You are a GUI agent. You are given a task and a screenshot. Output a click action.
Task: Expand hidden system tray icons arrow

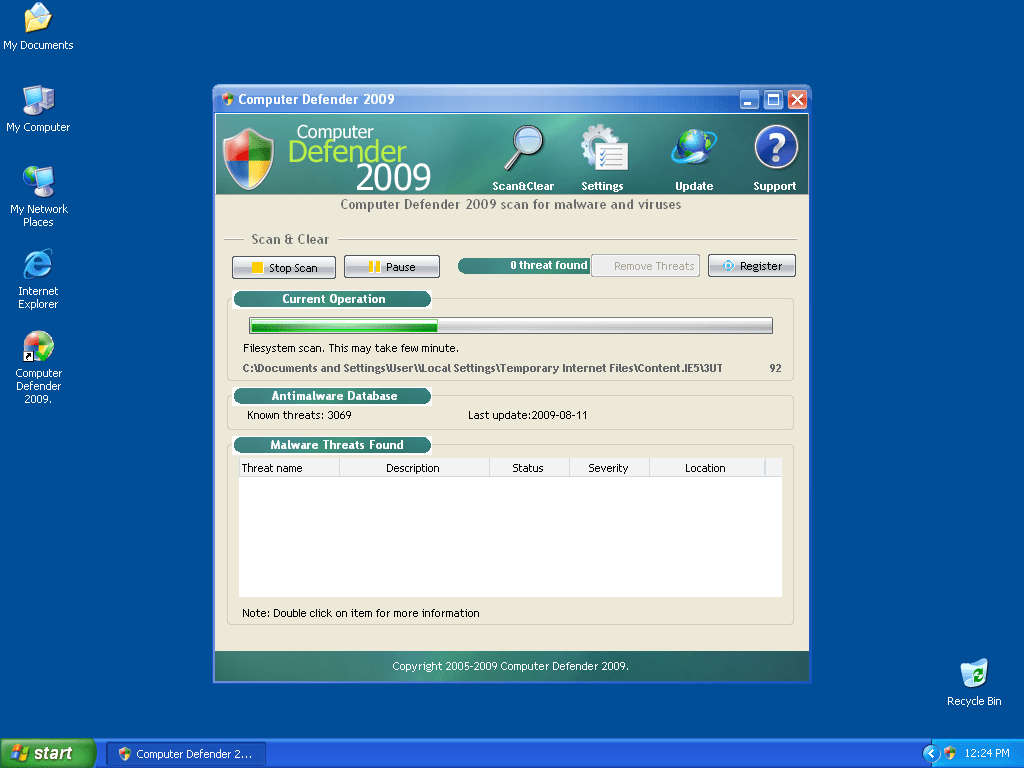(931, 753)
